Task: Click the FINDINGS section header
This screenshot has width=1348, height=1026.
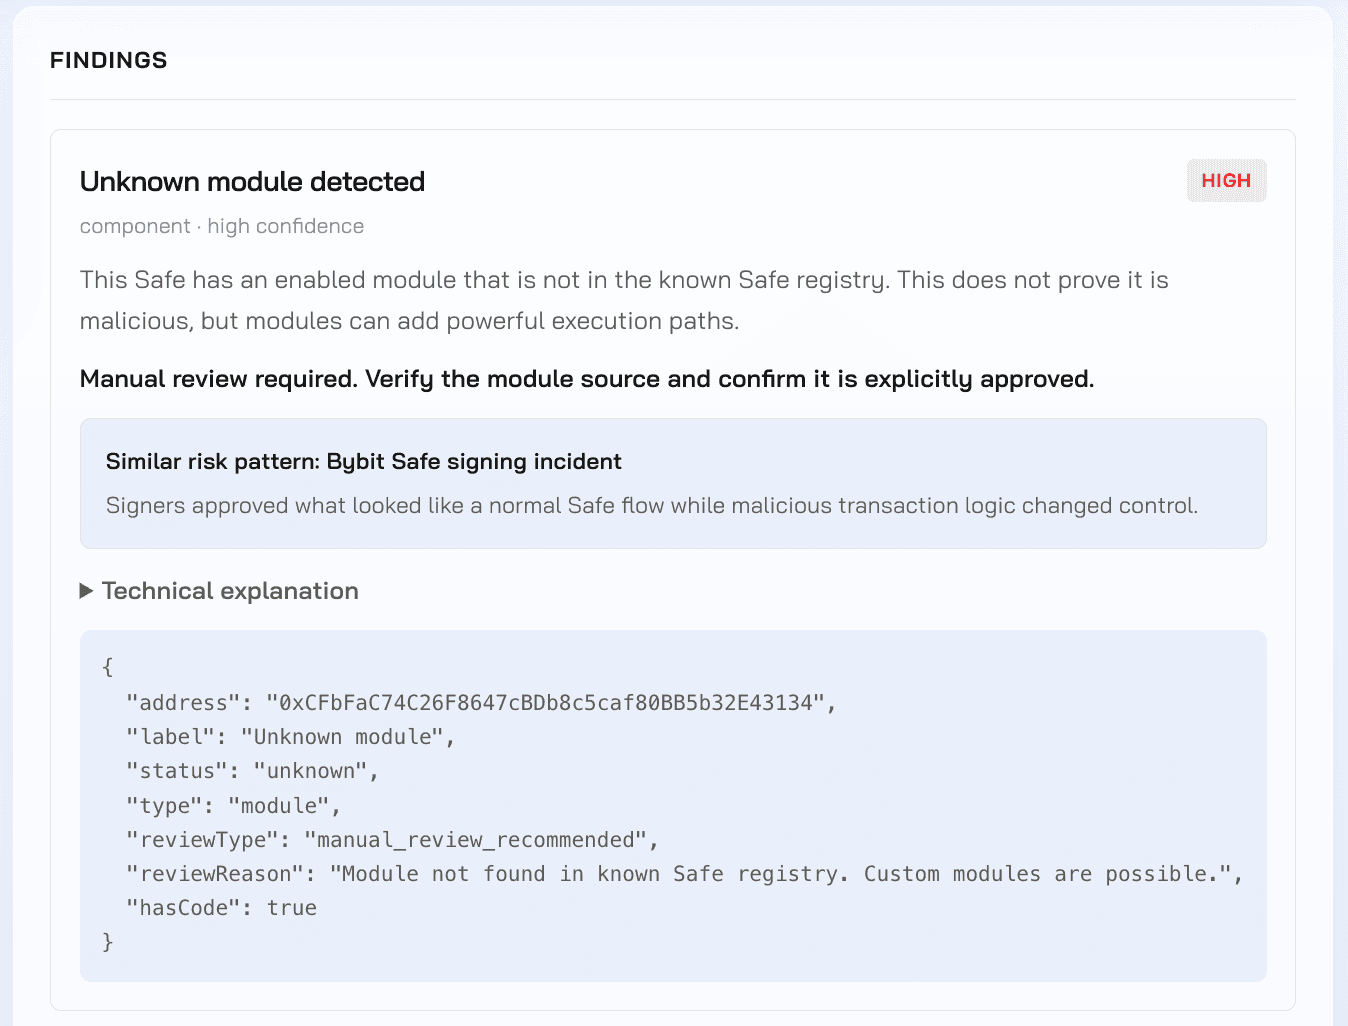Action: (108, 60)
